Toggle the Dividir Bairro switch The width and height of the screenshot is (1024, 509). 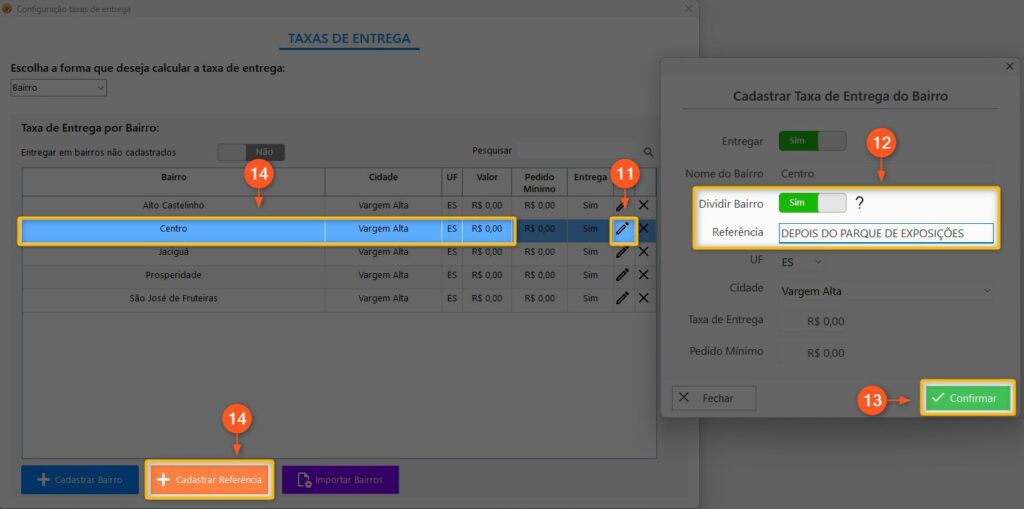(x=812, y=203)
